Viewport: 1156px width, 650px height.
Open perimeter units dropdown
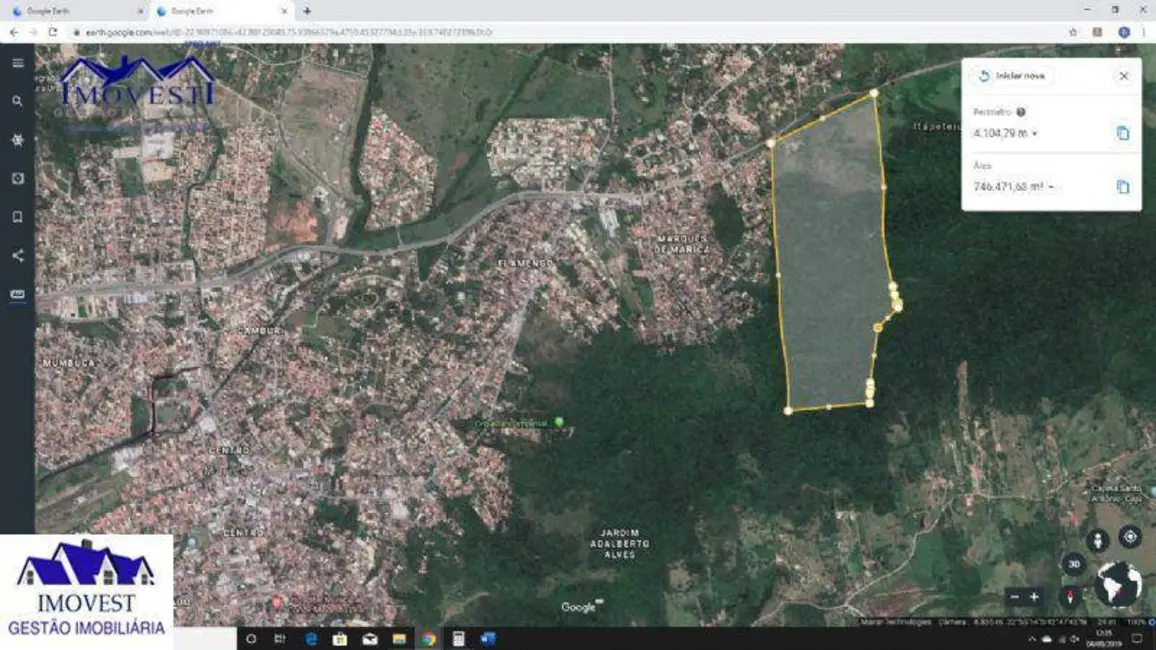click(x=1034, y=133)
